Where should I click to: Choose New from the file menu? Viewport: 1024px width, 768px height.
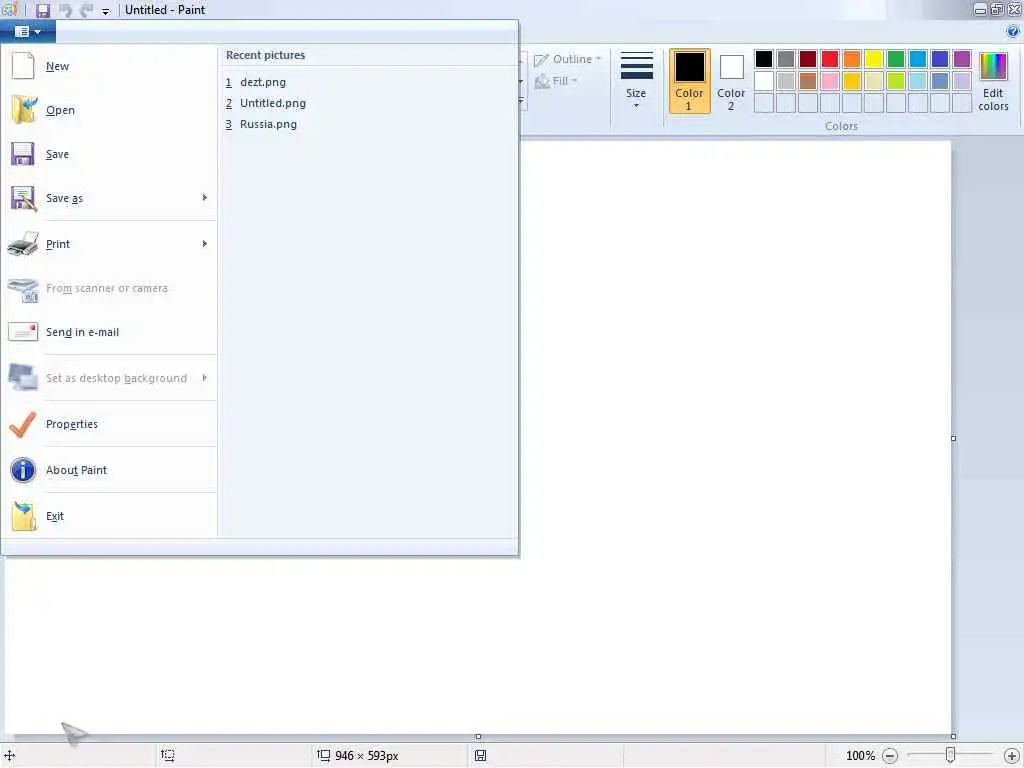(109, 66)
